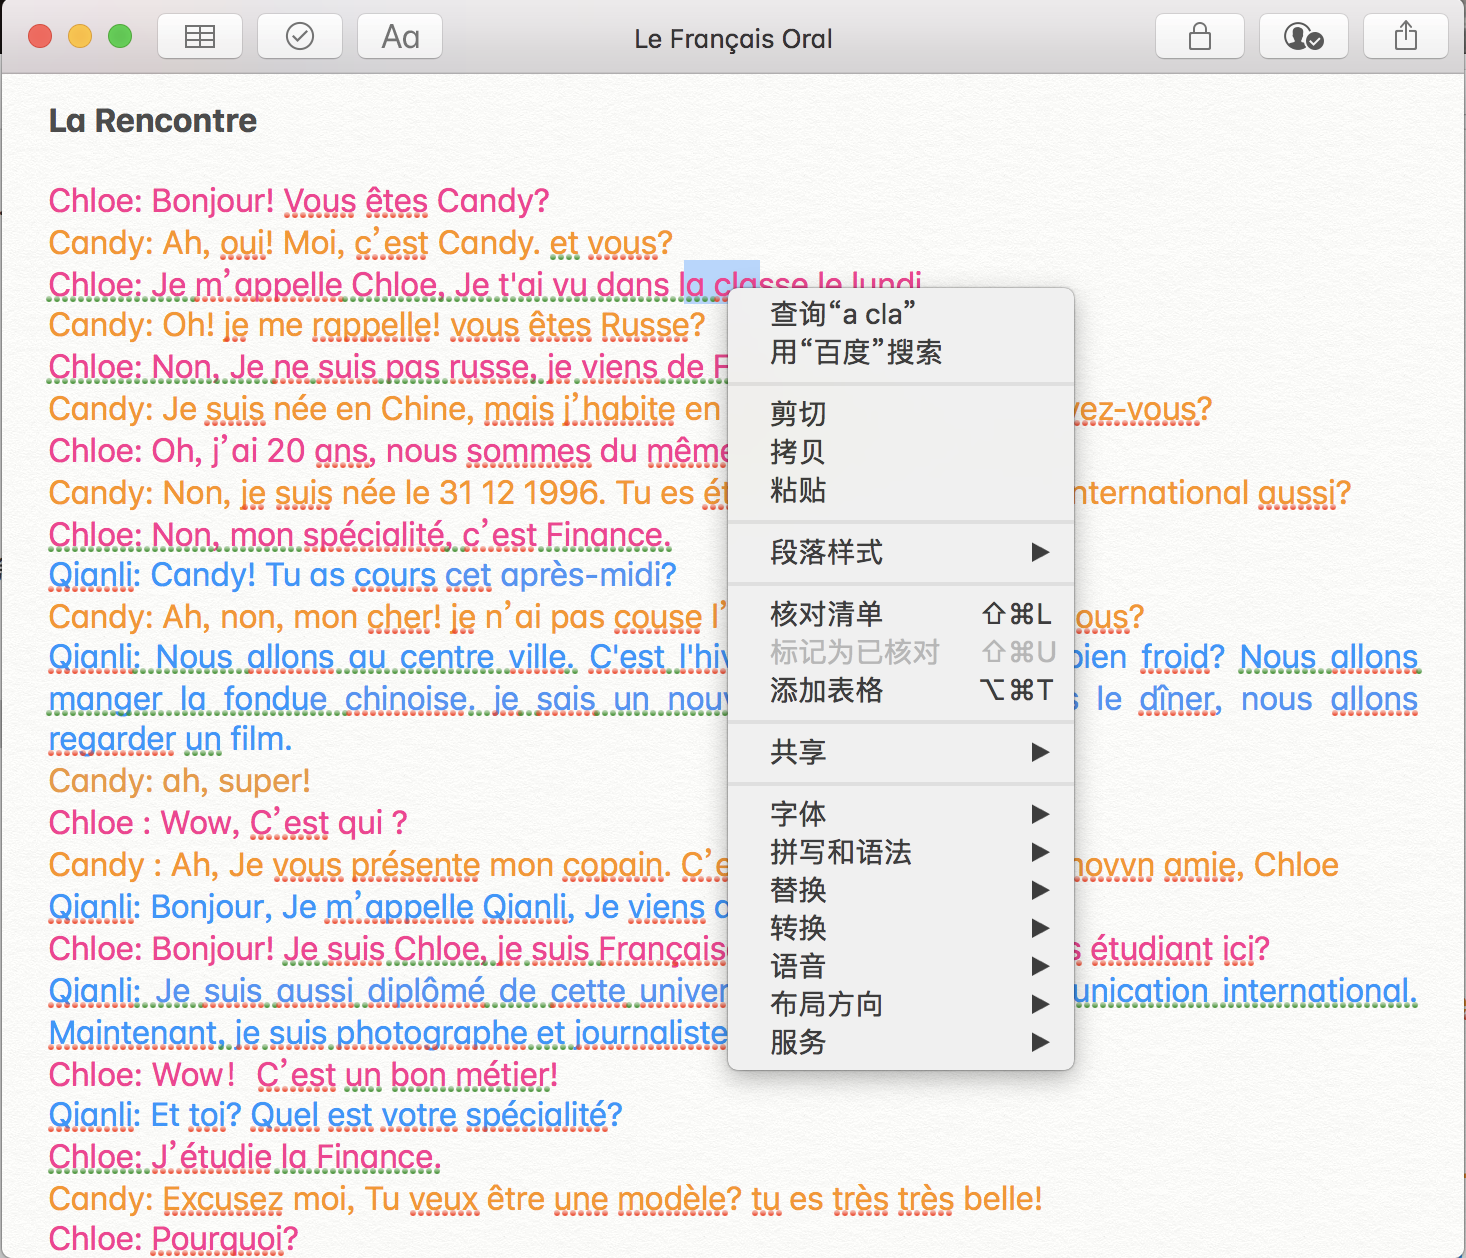Click the line 'Chloe : Wow, C'est qui ?'
The image size is (1466, 1258).
point(228,823)
